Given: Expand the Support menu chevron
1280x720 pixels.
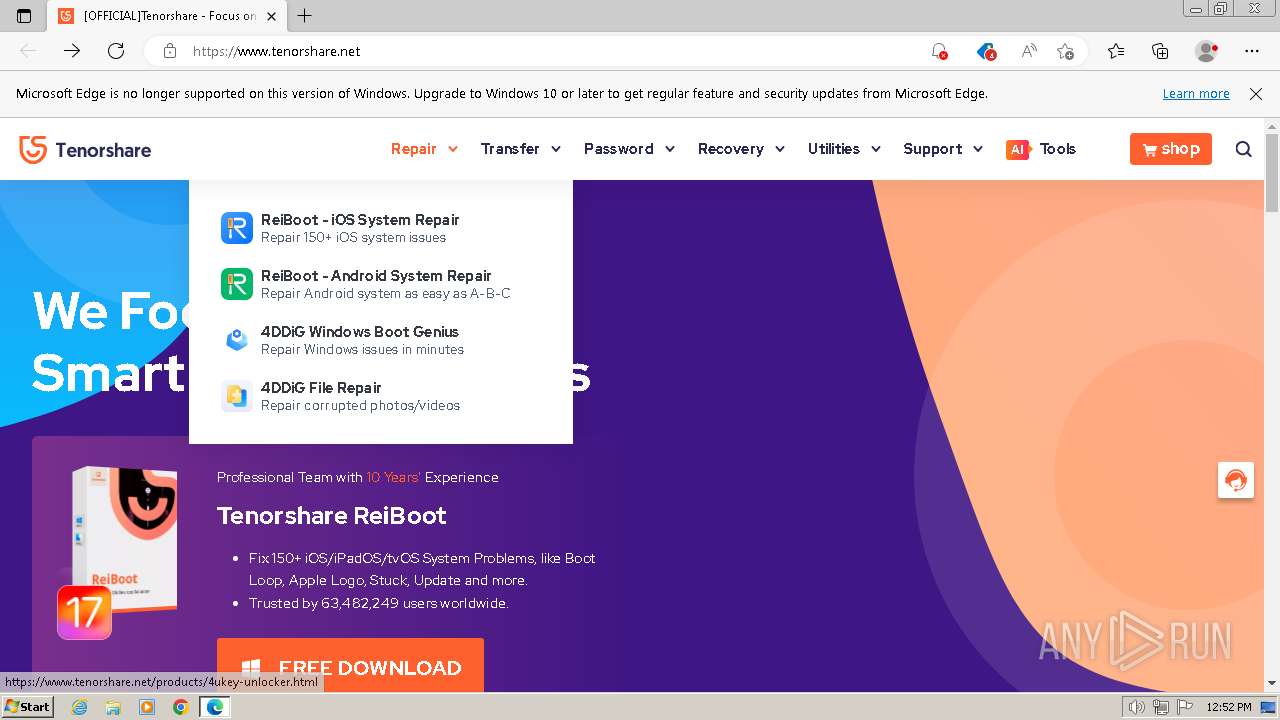Looking at the screenshot, I should (978, 149).
